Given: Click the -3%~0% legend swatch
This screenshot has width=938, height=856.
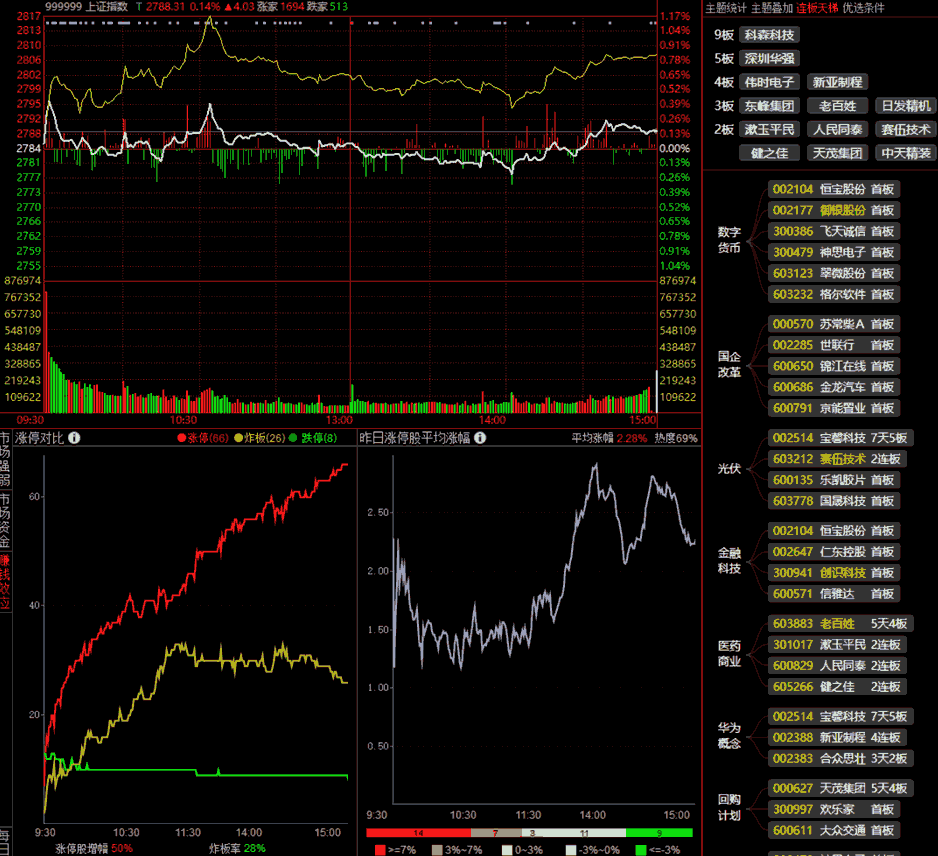Looking at the screenshot, I should pos(571,850).
